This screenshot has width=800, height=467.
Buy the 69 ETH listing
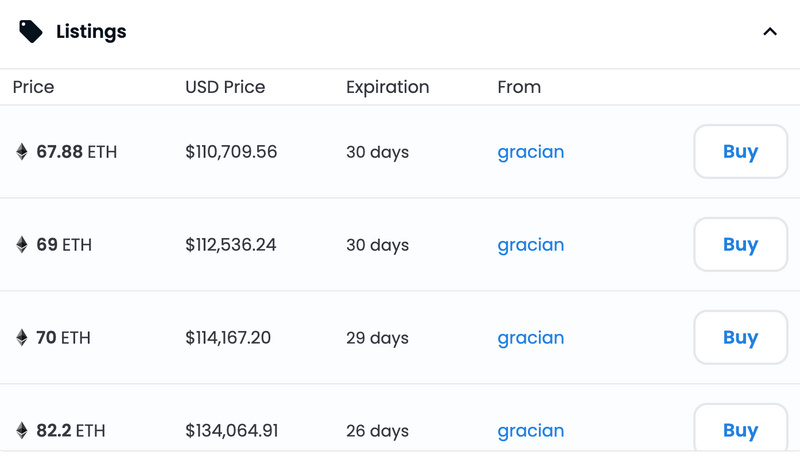pyautogui.click(x=741, y=244)
